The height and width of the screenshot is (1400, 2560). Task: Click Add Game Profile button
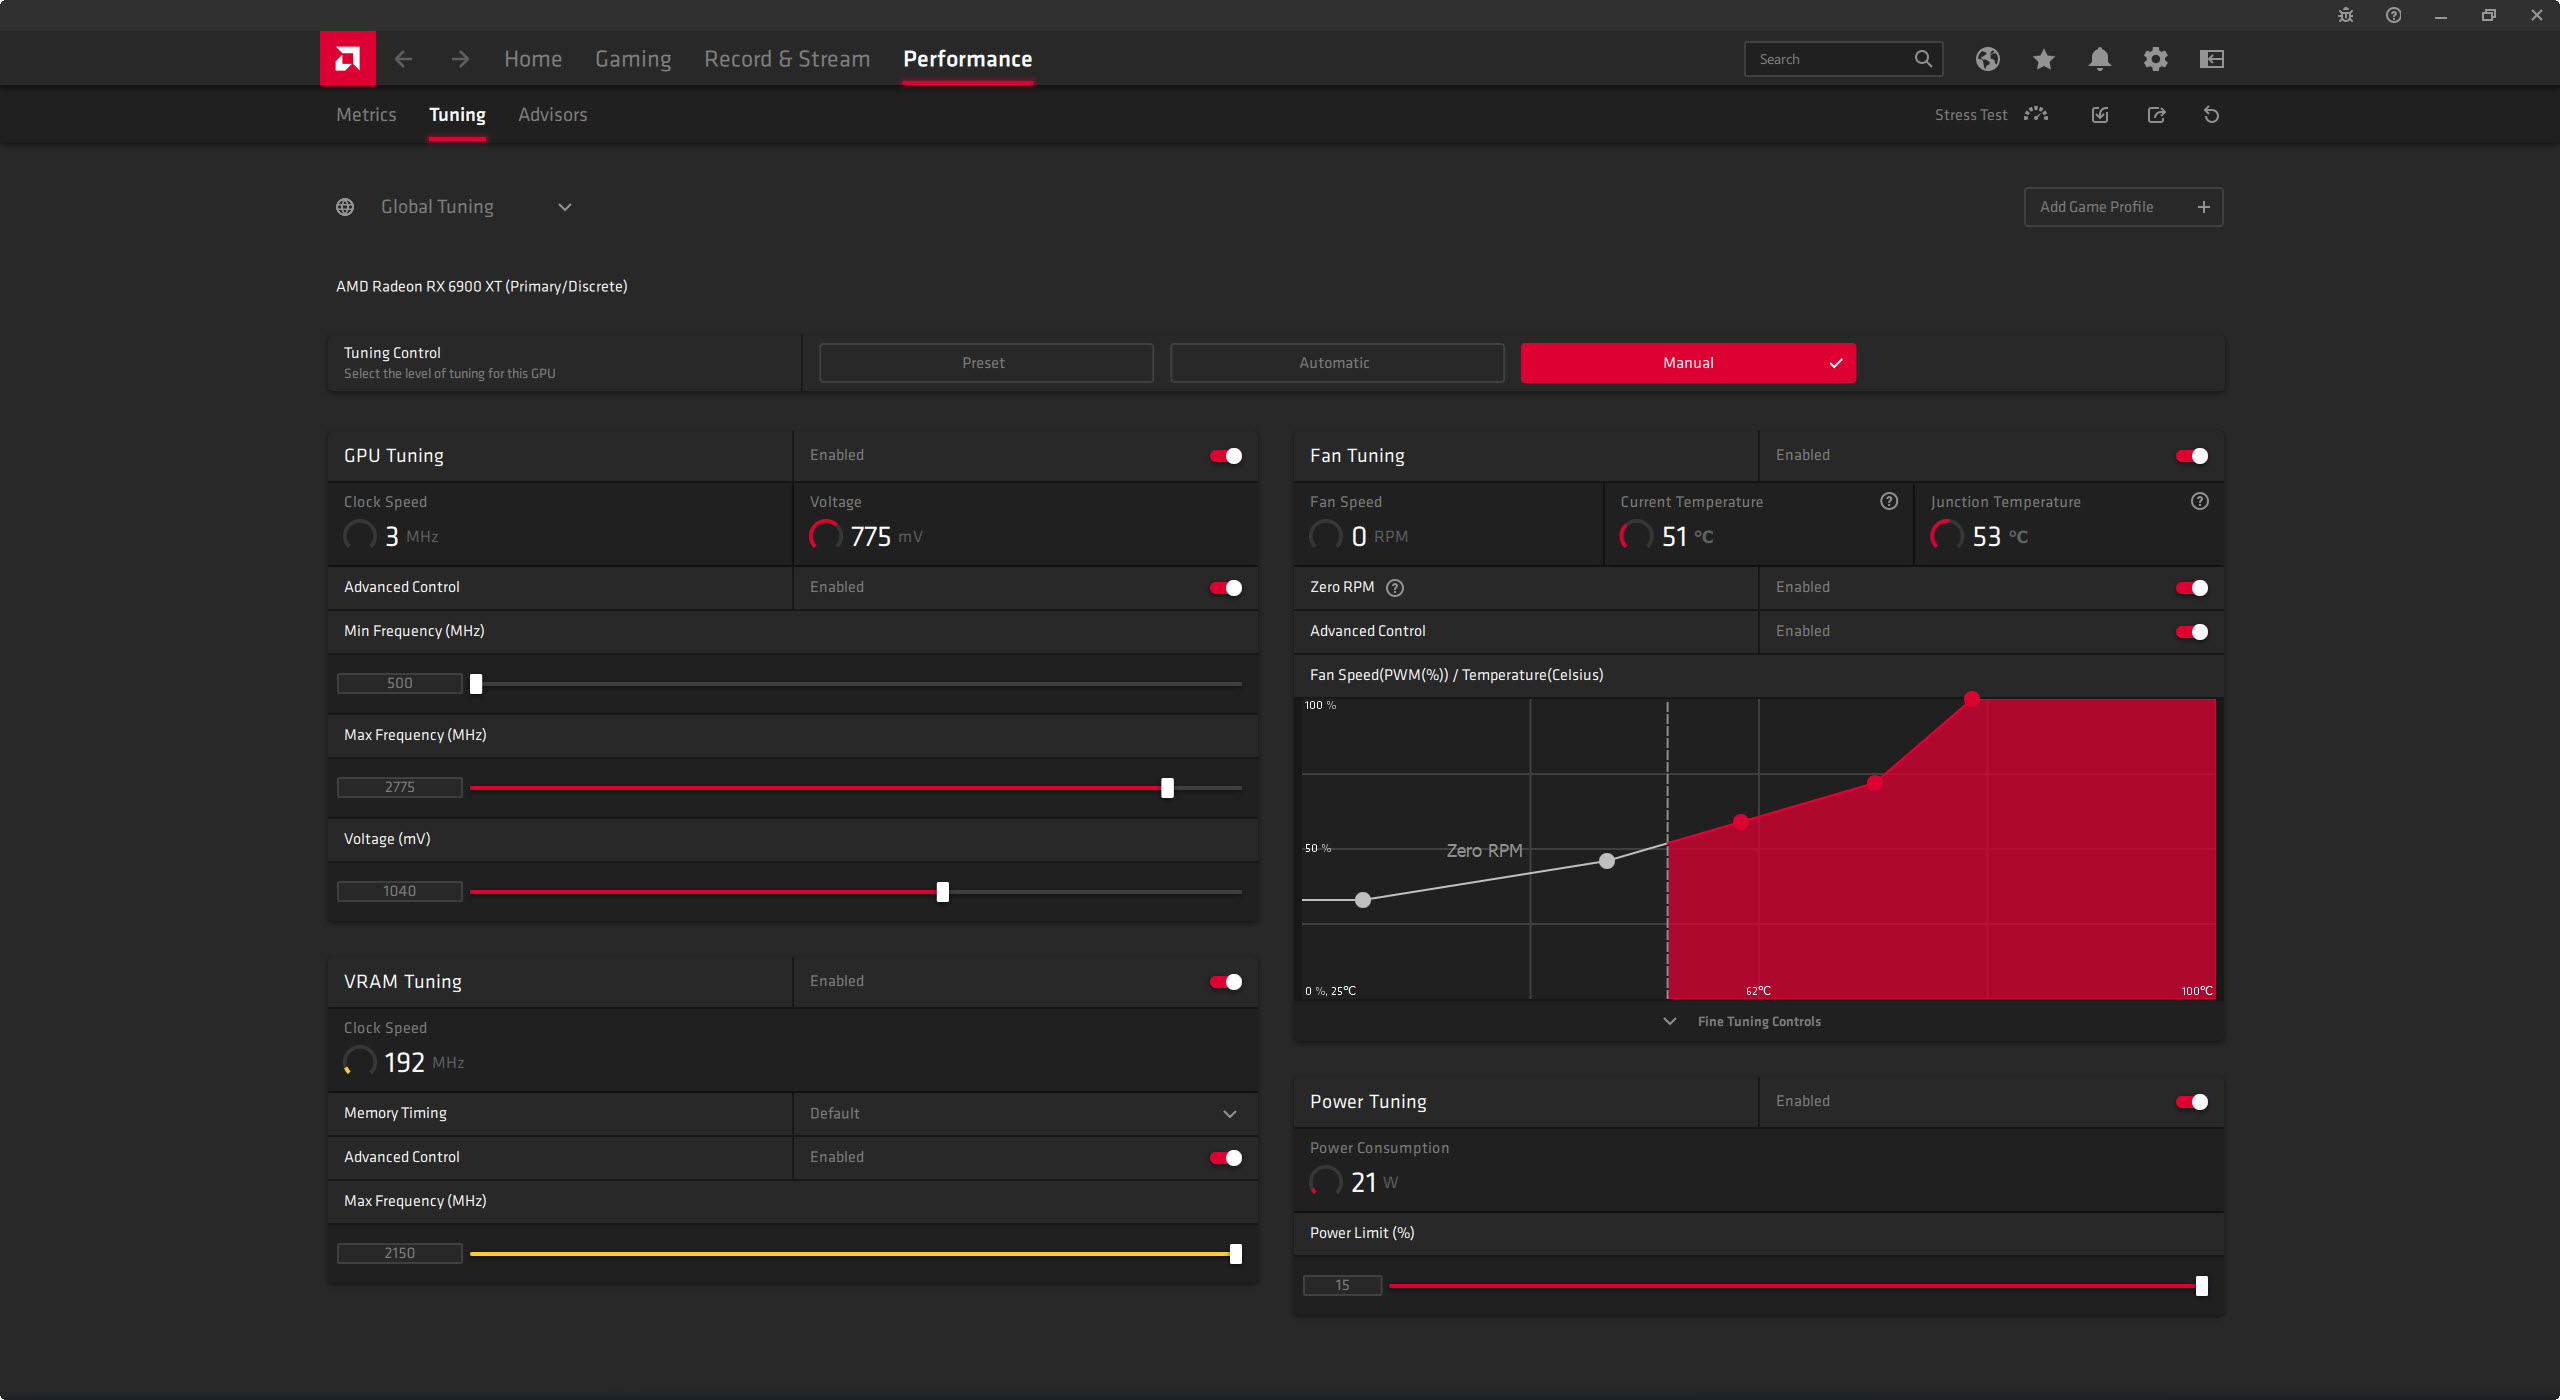(x=2123, y=207)
